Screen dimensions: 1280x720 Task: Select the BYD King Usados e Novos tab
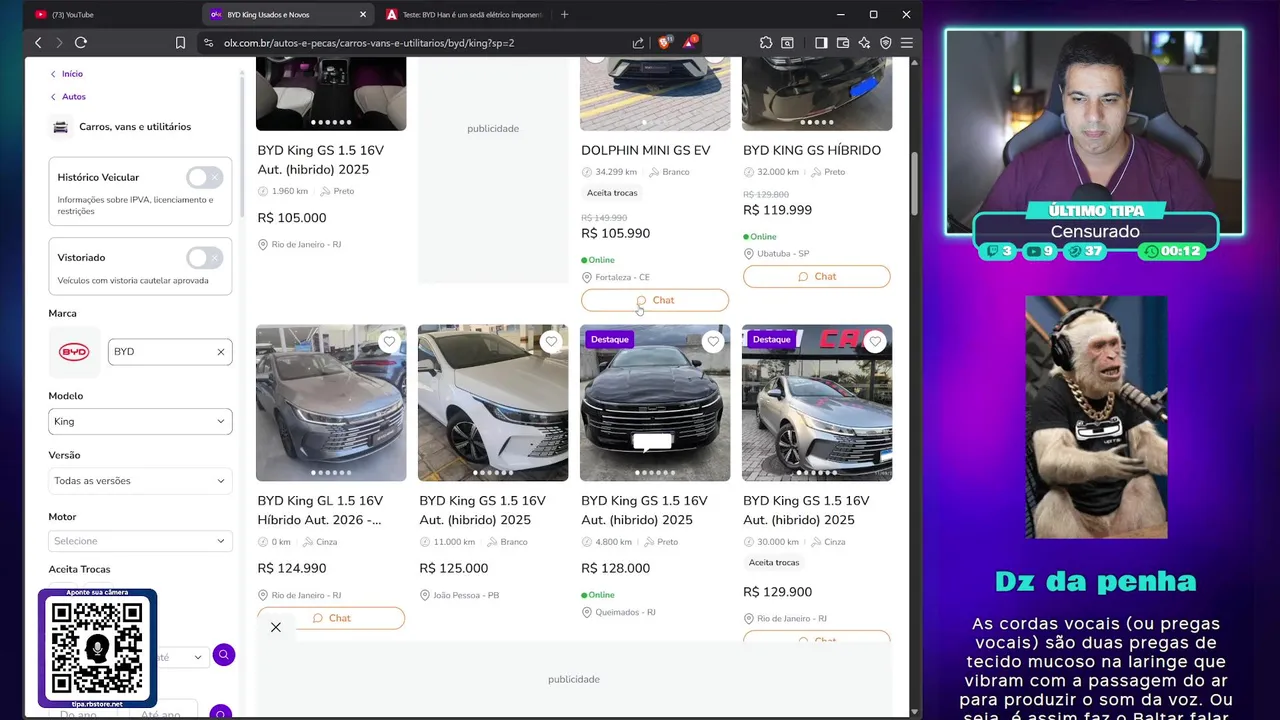[x=280, y=14]
